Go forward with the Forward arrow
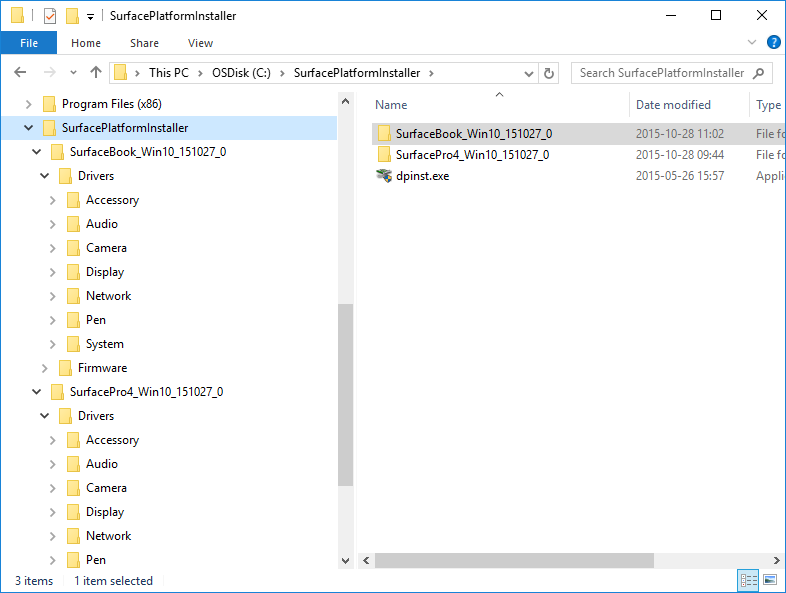786x593 pixels. coord(49,73)
